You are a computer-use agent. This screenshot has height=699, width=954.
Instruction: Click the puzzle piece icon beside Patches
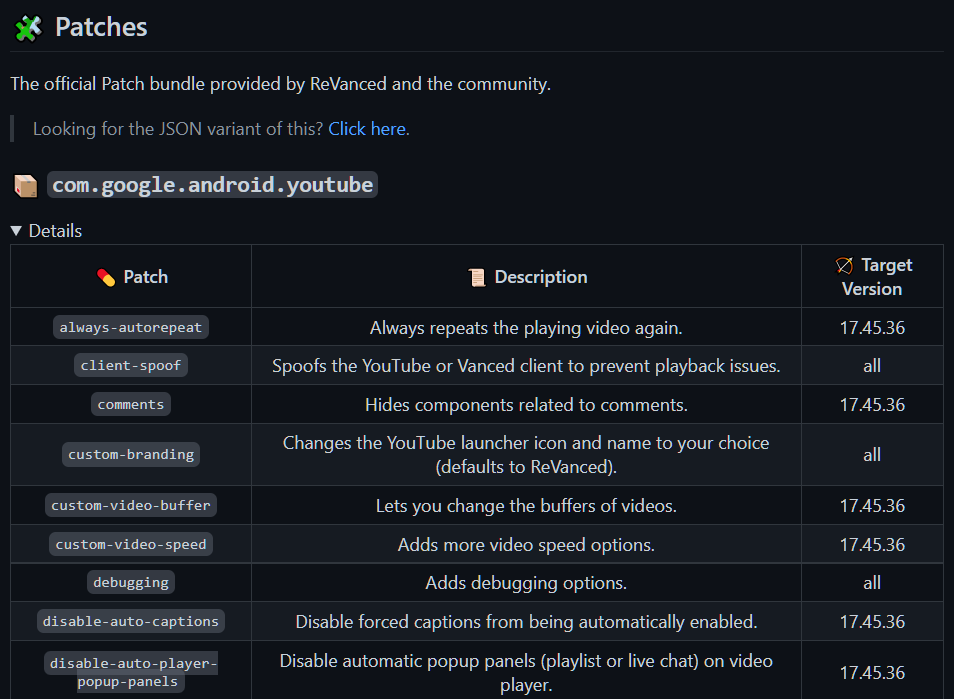28,28
